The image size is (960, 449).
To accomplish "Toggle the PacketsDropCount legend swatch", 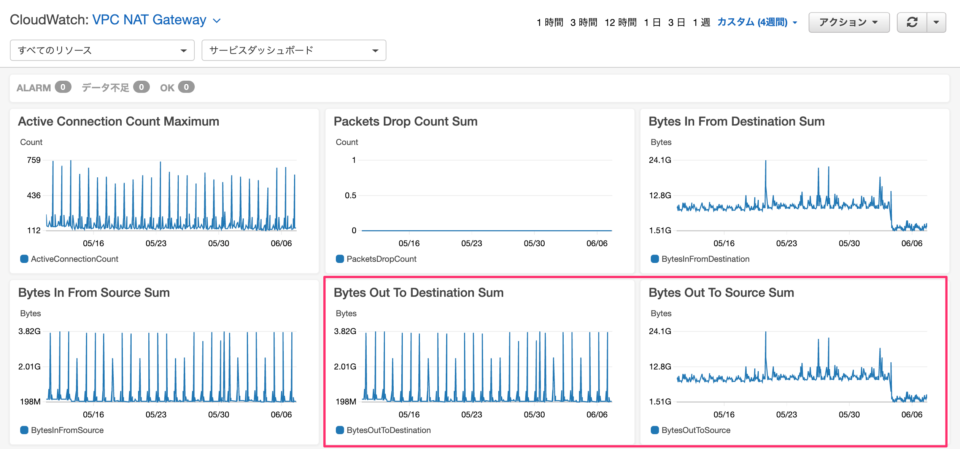I will coord(340,258).
